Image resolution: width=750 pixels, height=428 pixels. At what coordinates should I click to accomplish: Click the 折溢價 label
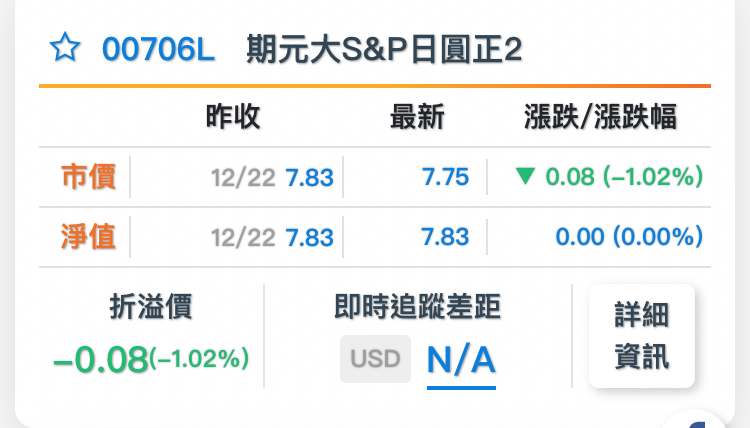coord(151,306)
